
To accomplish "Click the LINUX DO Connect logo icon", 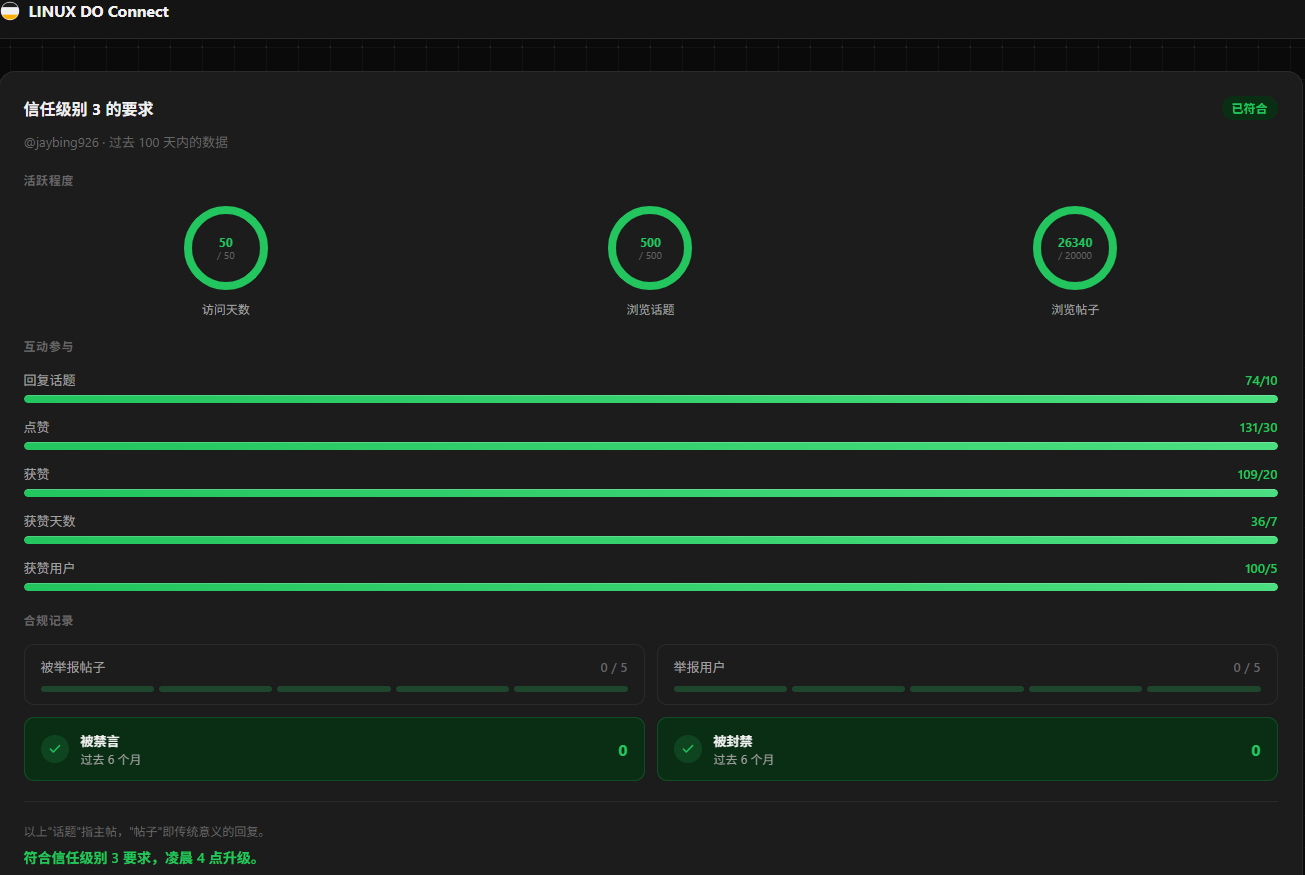I will tap(10, 12).
